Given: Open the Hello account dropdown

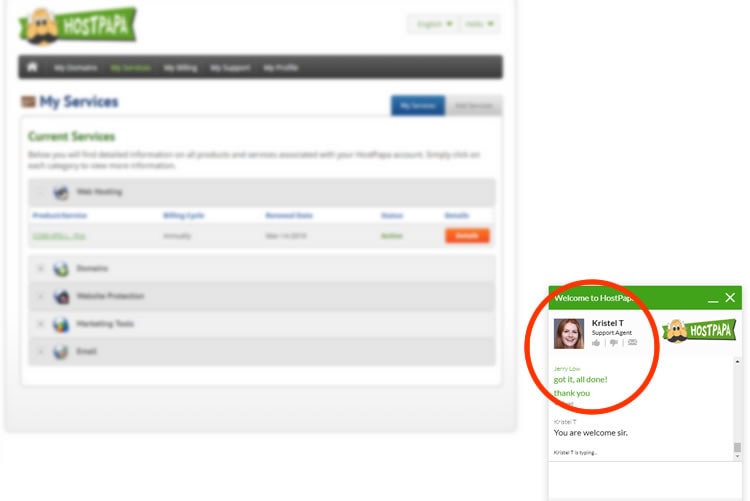Looking at the screenshot, I should pyautogui.click(x=479, y=24).
